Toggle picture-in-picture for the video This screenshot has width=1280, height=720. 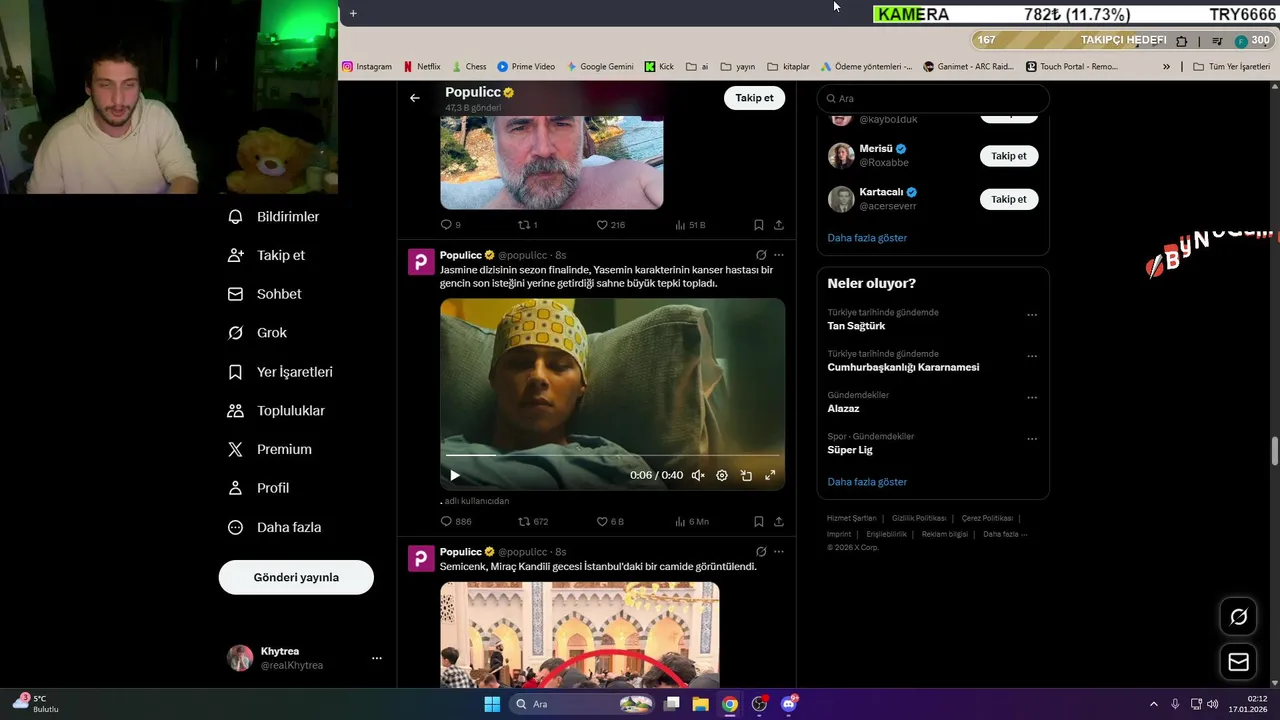(746, 476)
